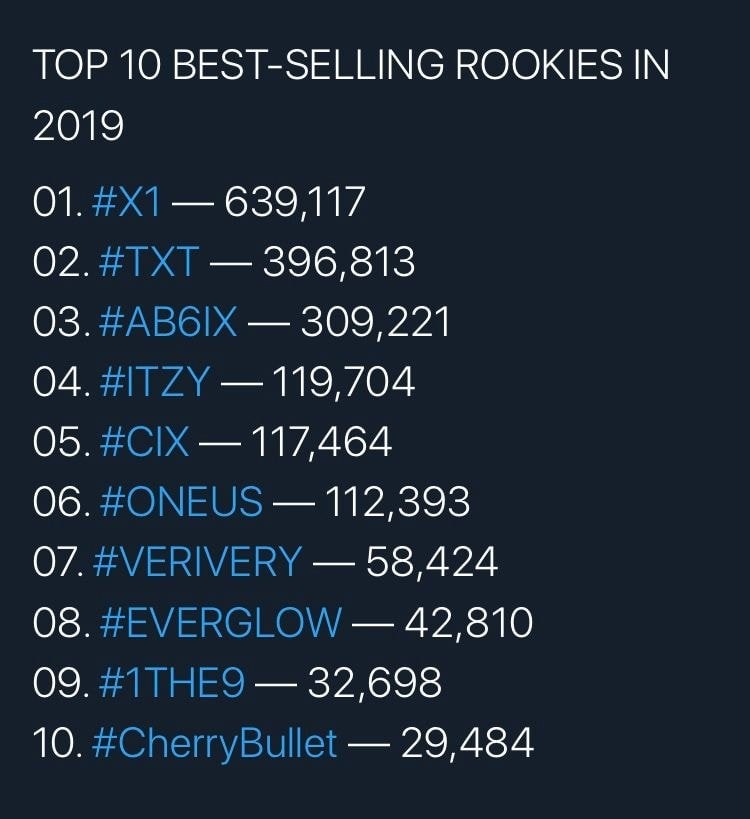The height and width of the screenshot is (819, 750).
Task: Tap the #AB6IX hashtag
Action: [x=168, y=322]
